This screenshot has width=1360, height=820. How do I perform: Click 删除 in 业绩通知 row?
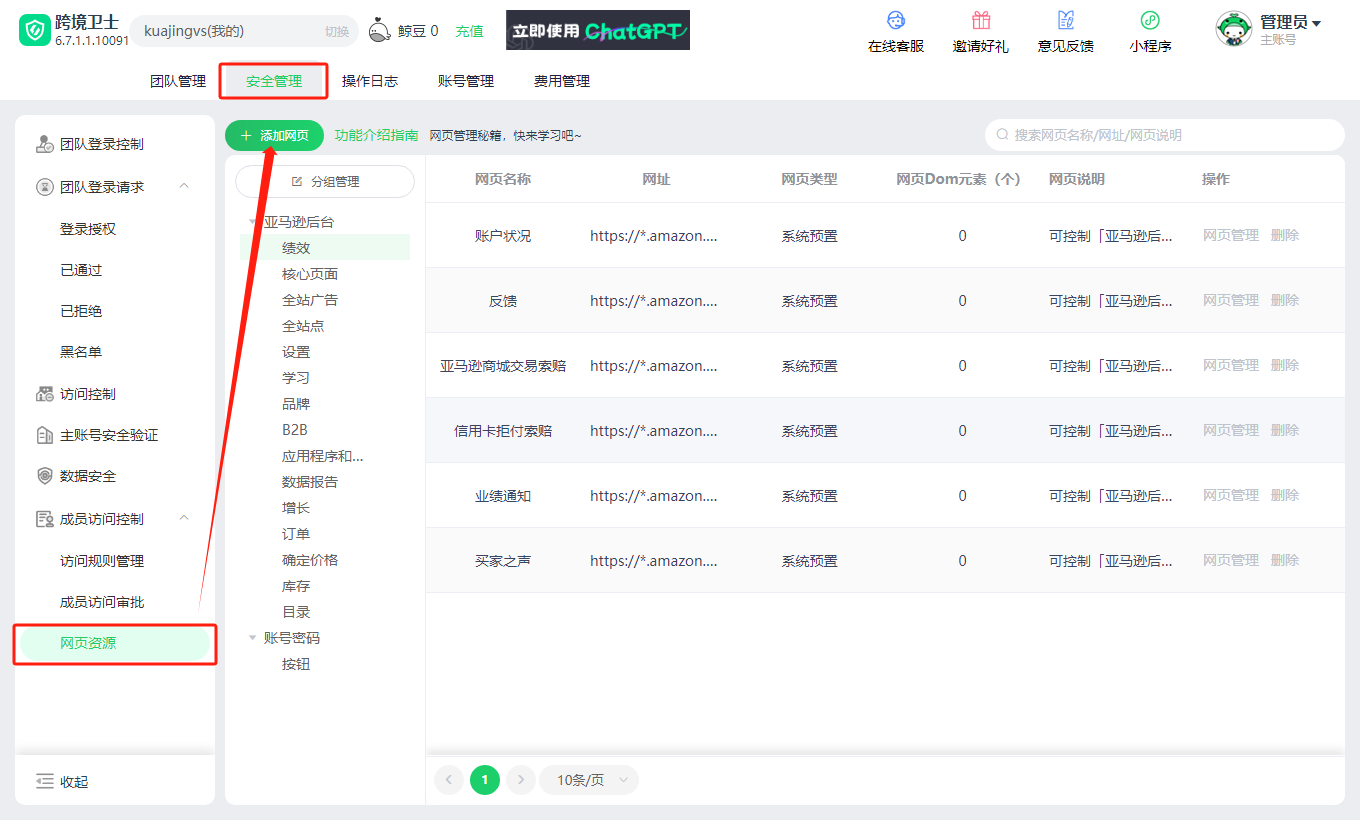pos(1285,495)
